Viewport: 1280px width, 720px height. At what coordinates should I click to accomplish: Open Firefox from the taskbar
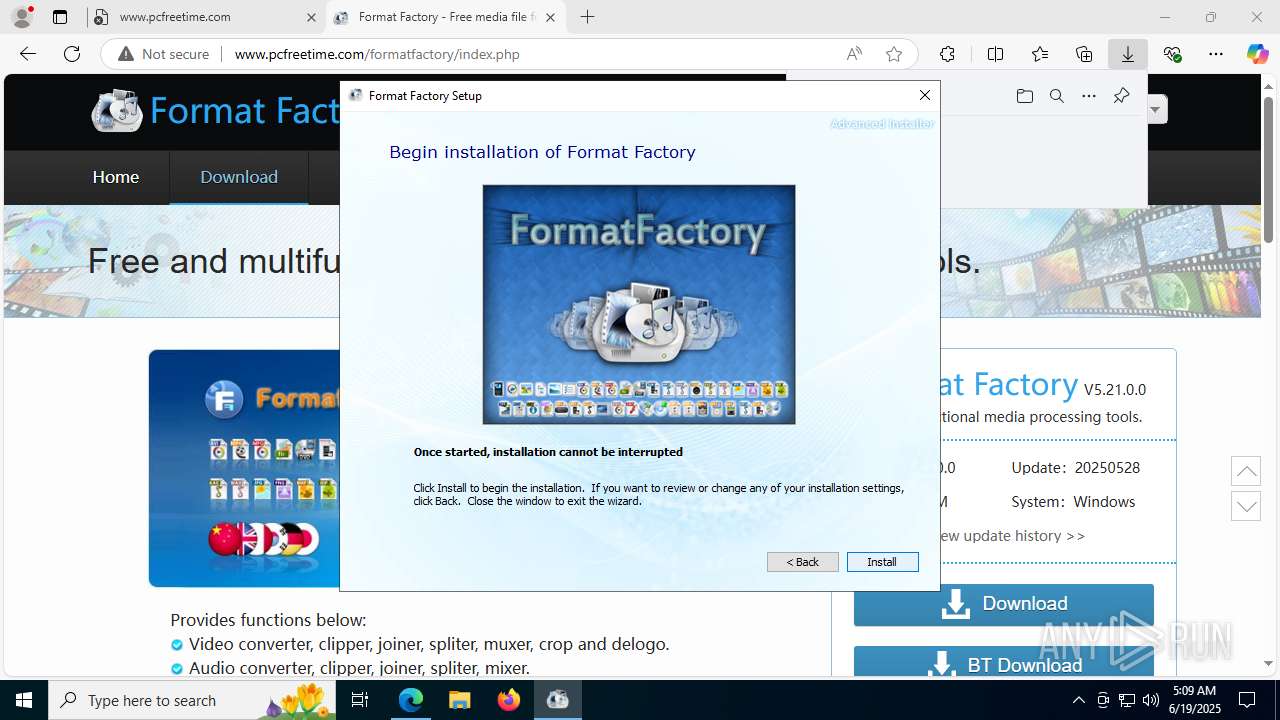(509, 700)
